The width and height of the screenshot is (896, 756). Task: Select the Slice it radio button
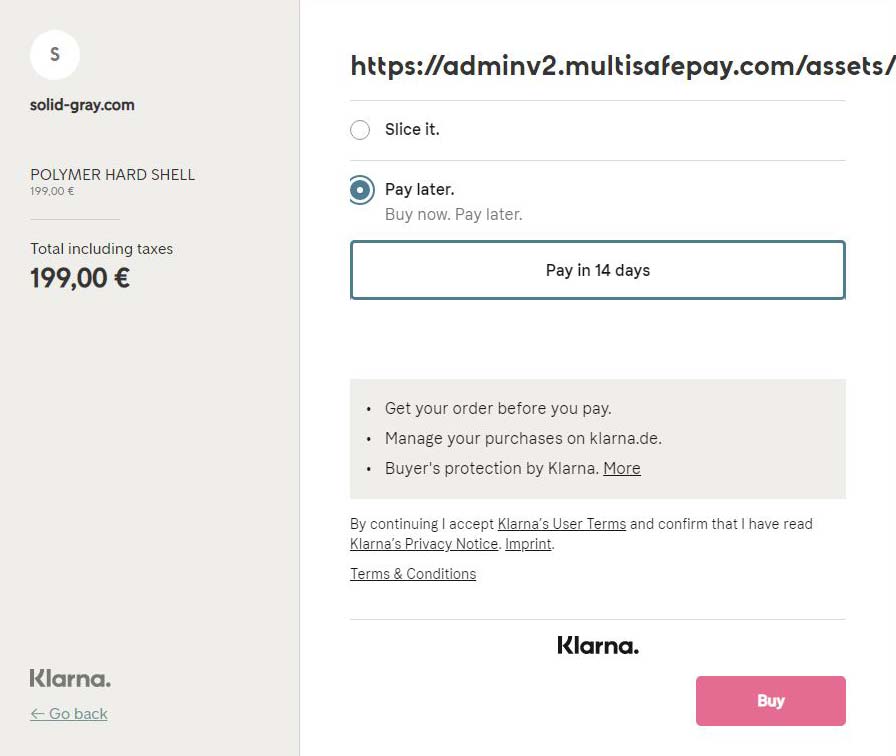click(360, 130)
